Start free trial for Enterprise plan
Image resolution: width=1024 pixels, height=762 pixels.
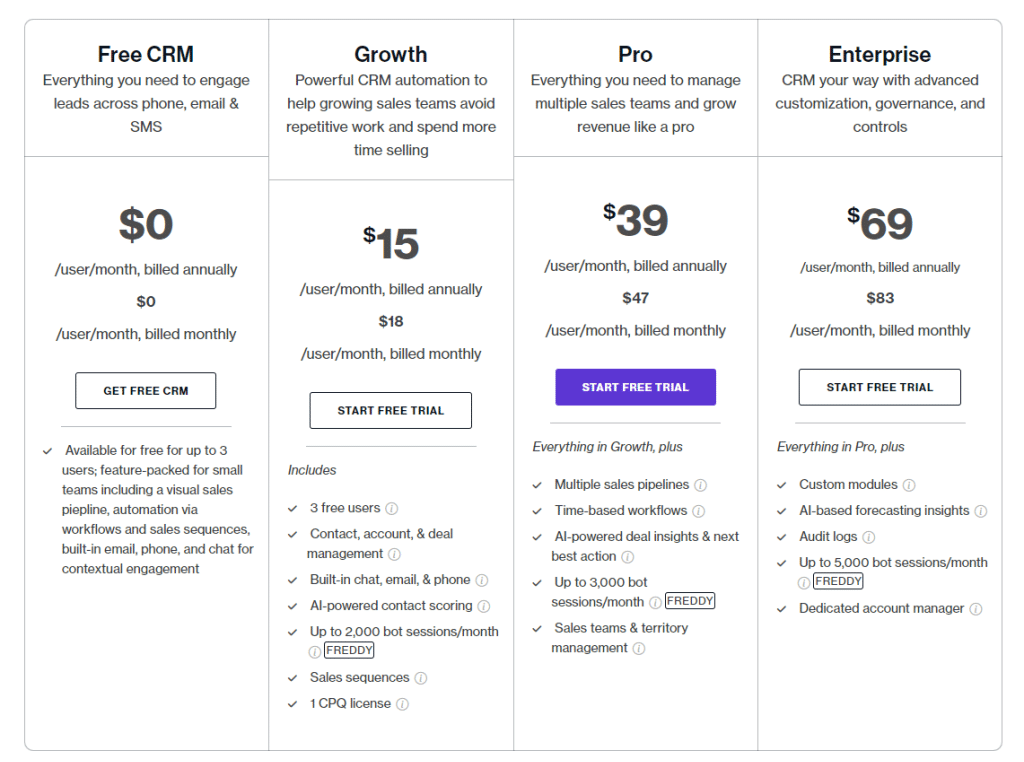(880, 387)
